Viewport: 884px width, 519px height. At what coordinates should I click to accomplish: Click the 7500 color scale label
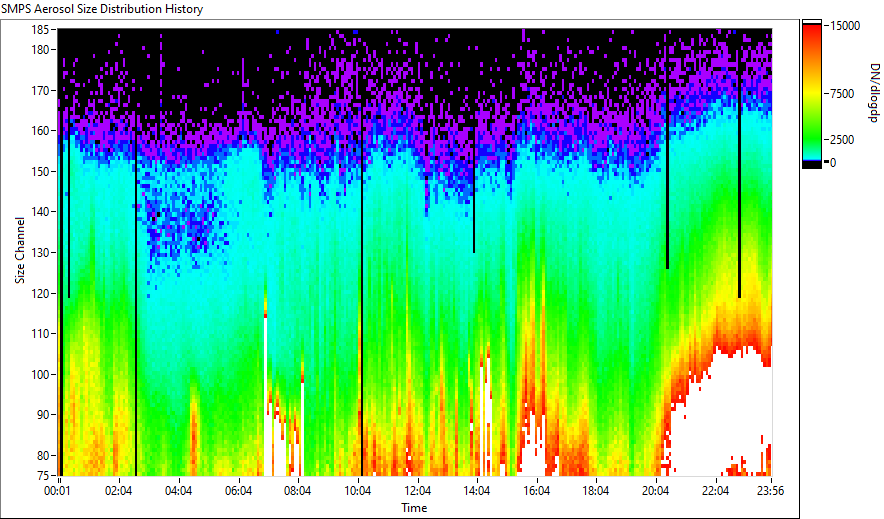pyautogui.click(x=842, y=94)
